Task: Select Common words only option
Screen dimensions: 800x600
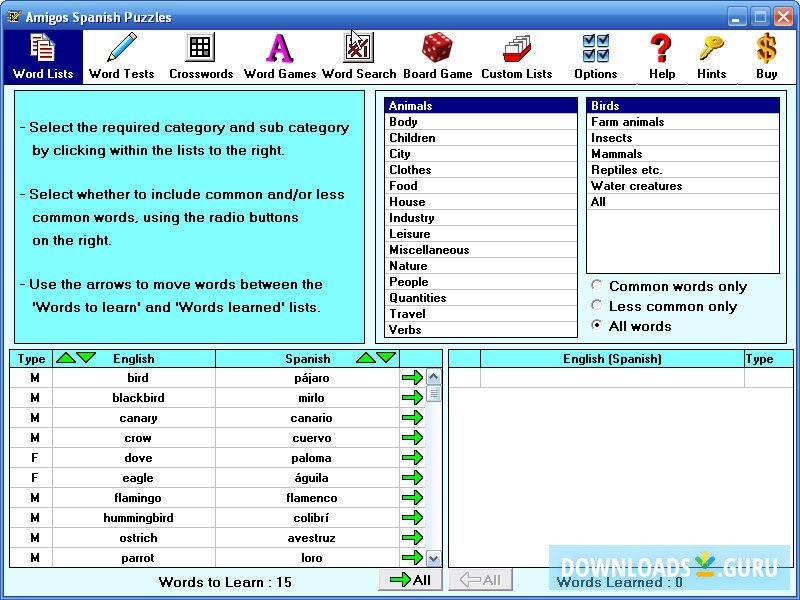Action: pos(596,285)
